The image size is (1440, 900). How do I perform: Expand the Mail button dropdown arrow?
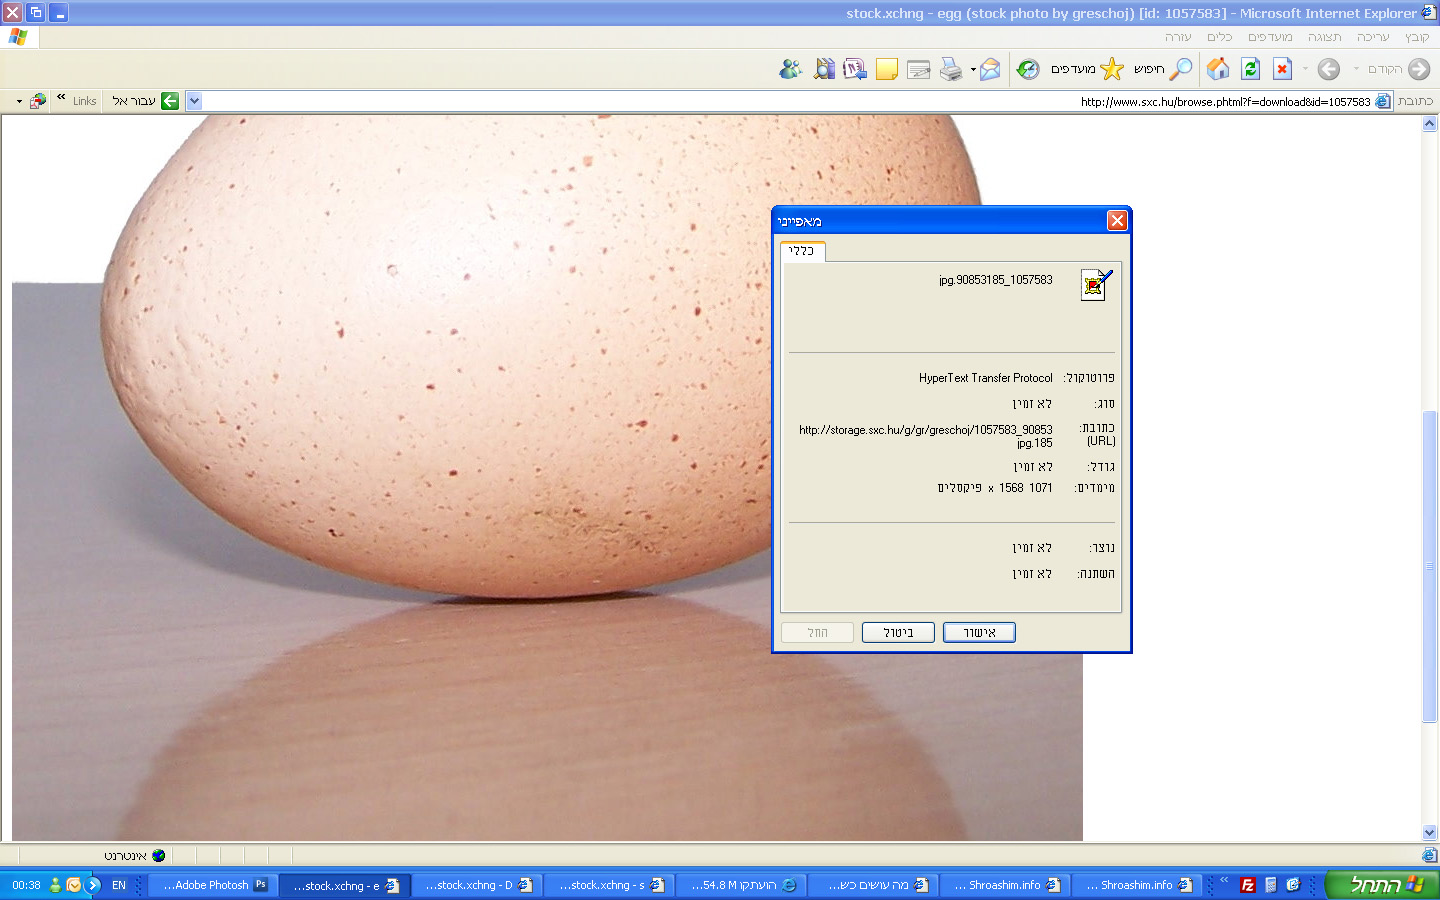coord(973,70)
